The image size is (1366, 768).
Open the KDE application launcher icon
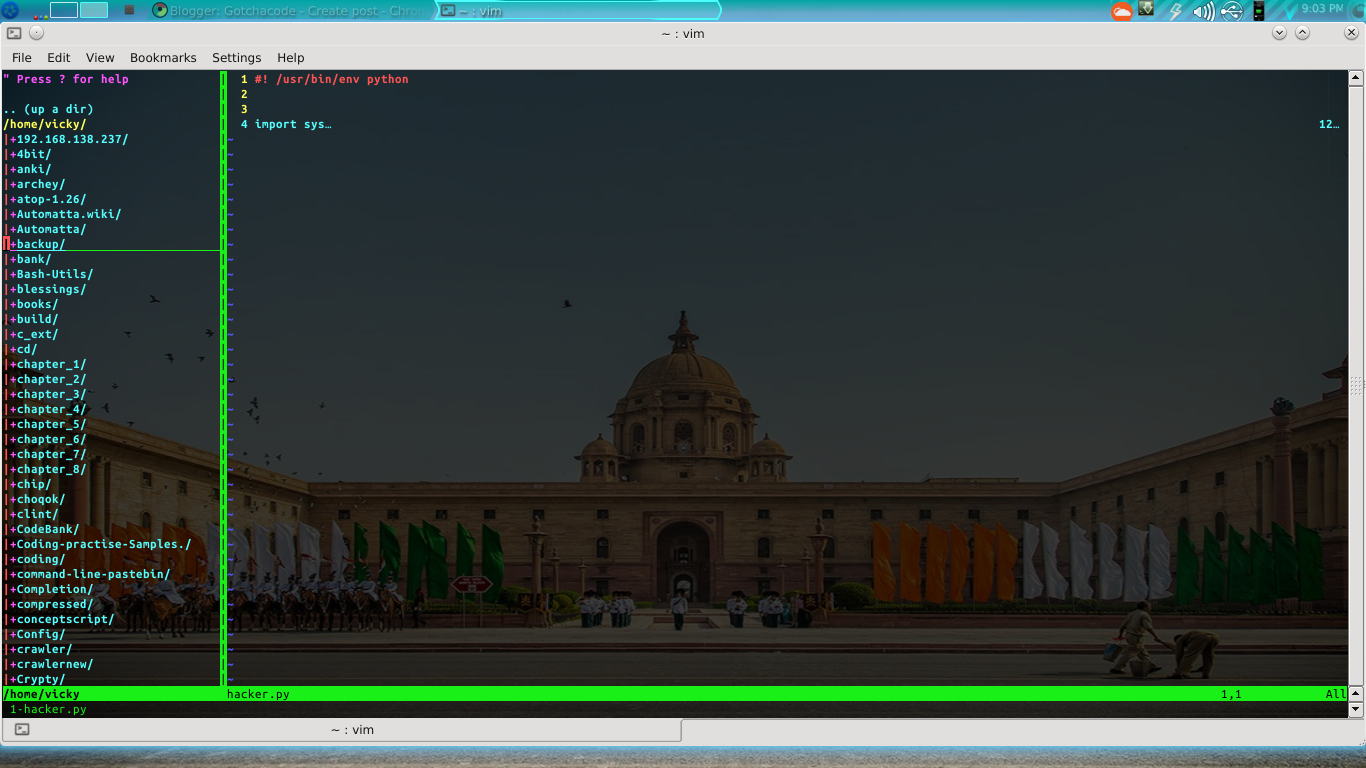point(10,10)
